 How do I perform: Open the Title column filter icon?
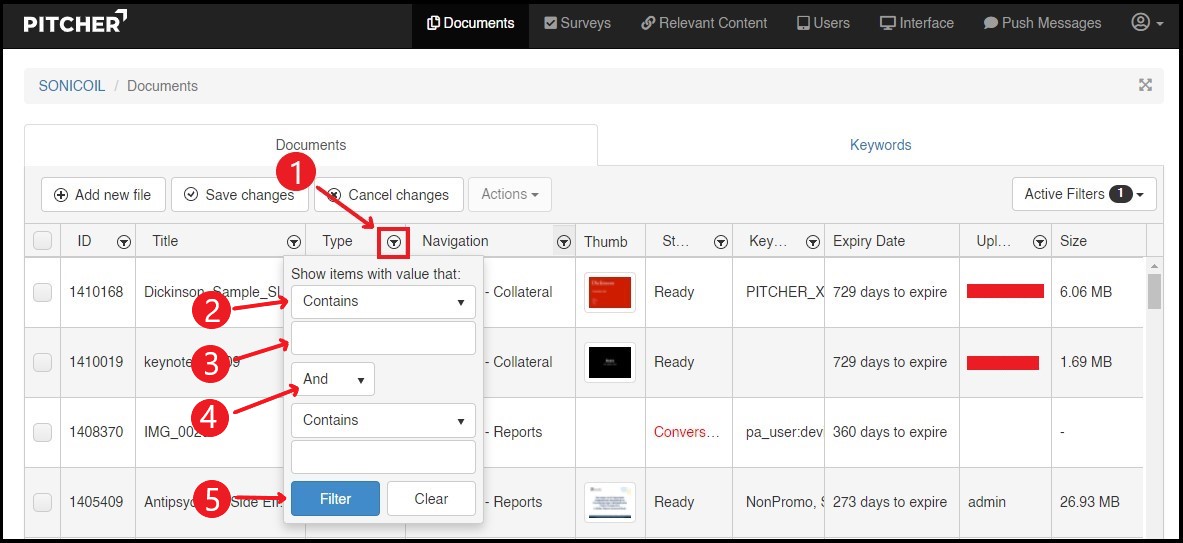293,241
